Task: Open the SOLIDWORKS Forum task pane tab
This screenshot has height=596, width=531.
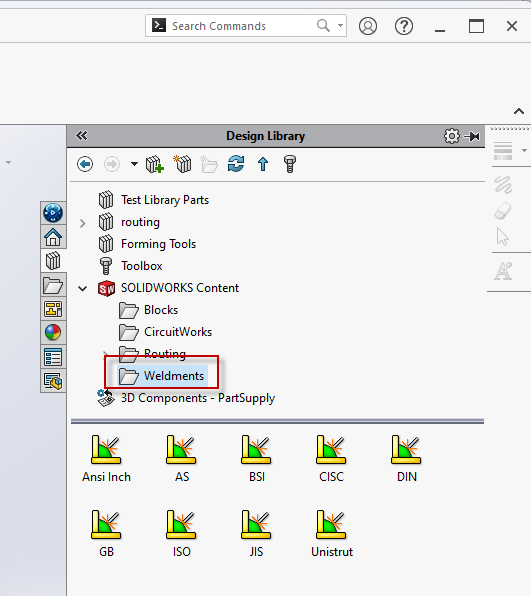Action: tap(53, 381)
